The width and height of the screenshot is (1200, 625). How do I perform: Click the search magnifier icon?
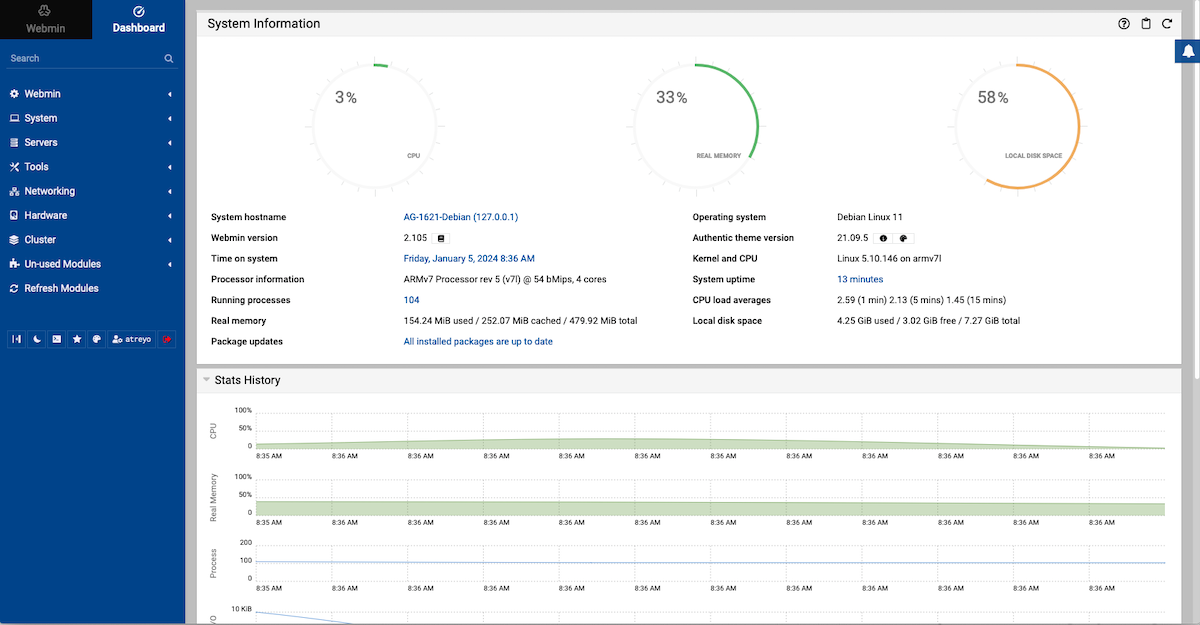[169, 59]
